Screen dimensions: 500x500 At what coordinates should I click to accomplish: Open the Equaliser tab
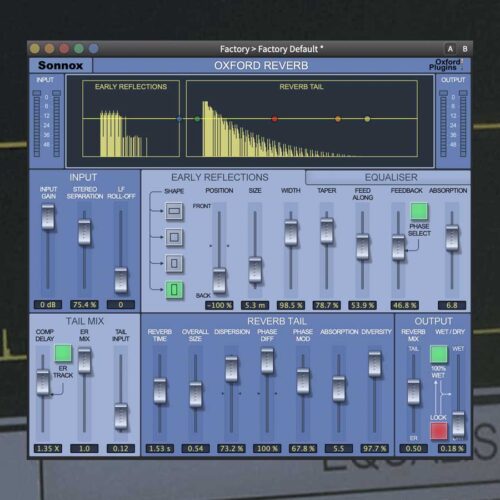[388, 177]
